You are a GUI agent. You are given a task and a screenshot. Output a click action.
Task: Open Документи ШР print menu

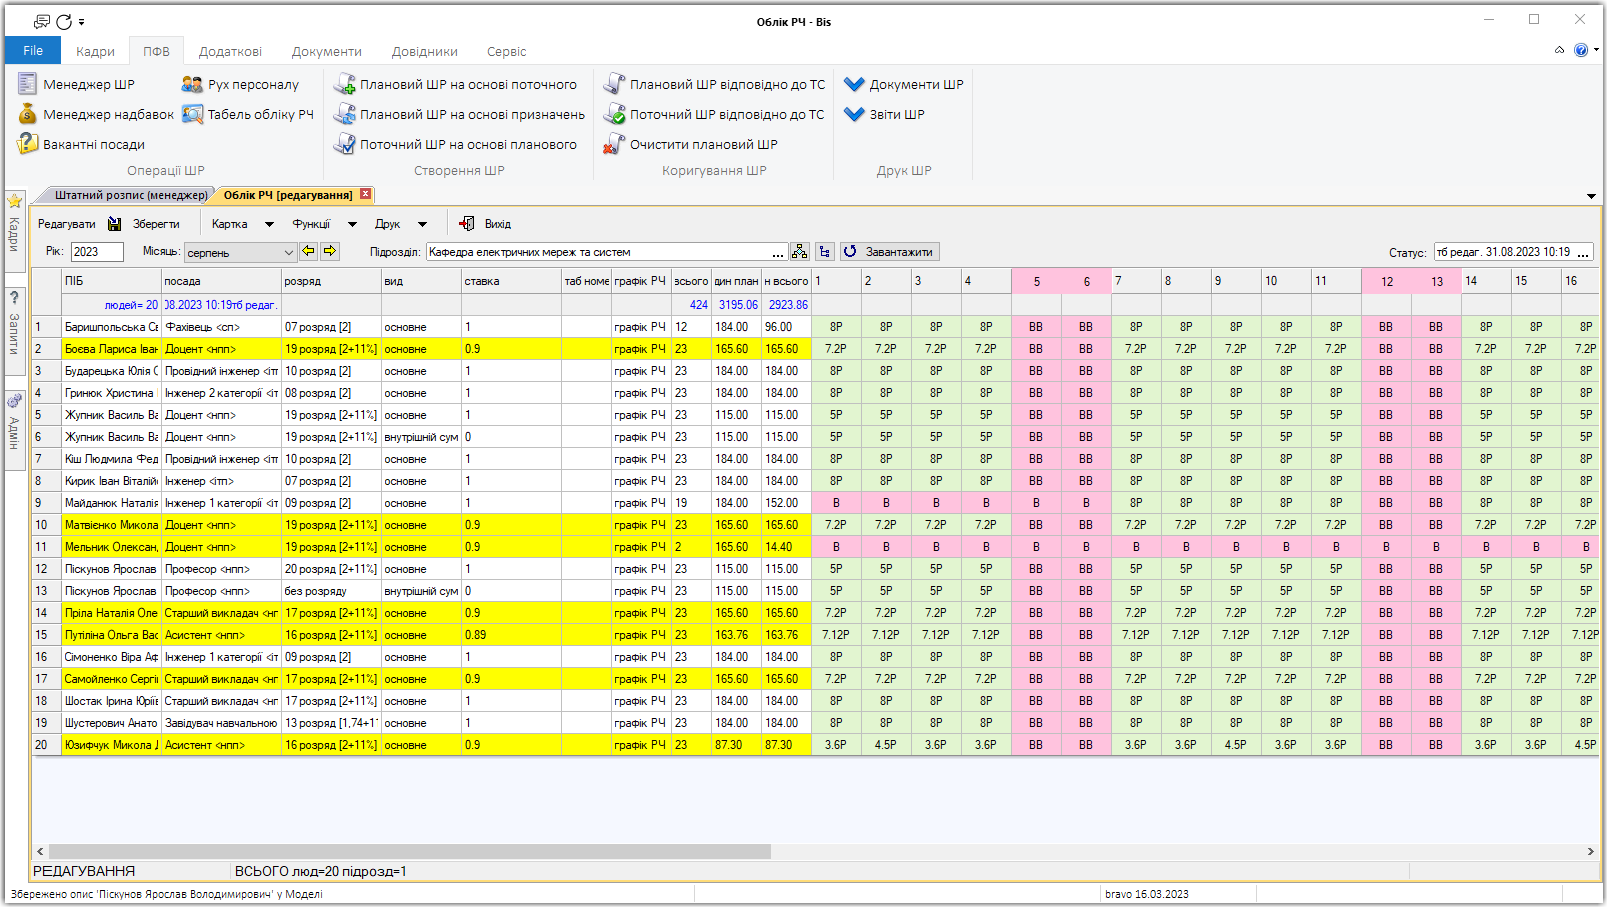click(904, 85)
